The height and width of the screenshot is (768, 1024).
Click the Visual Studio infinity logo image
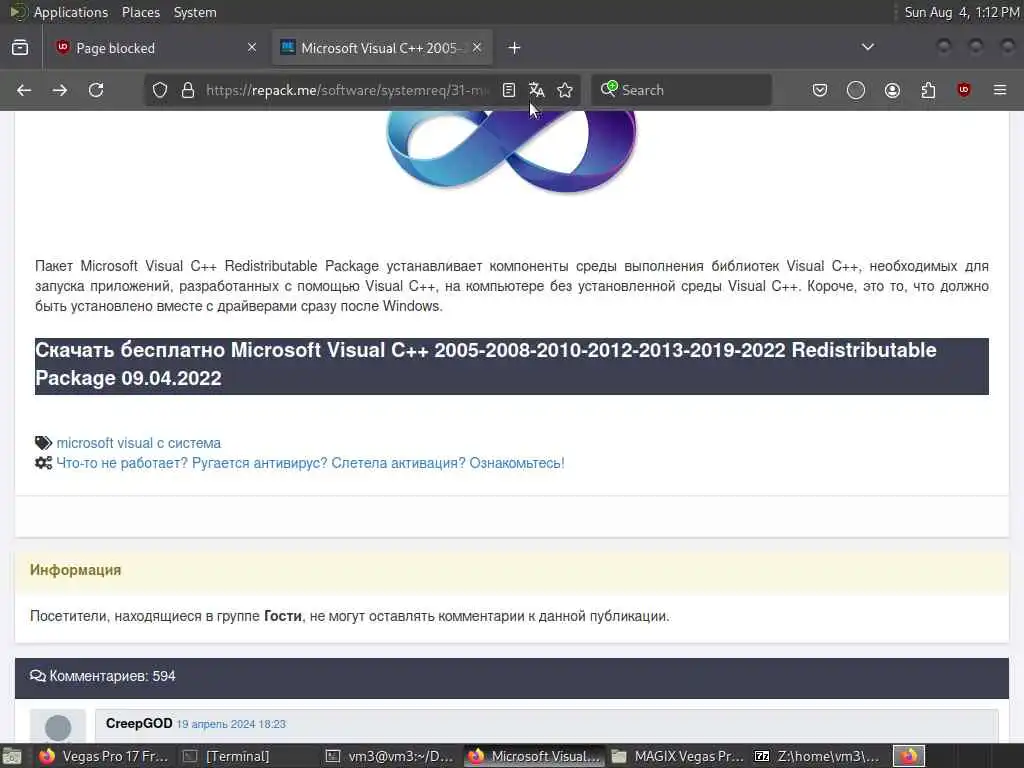pos(511,152)
